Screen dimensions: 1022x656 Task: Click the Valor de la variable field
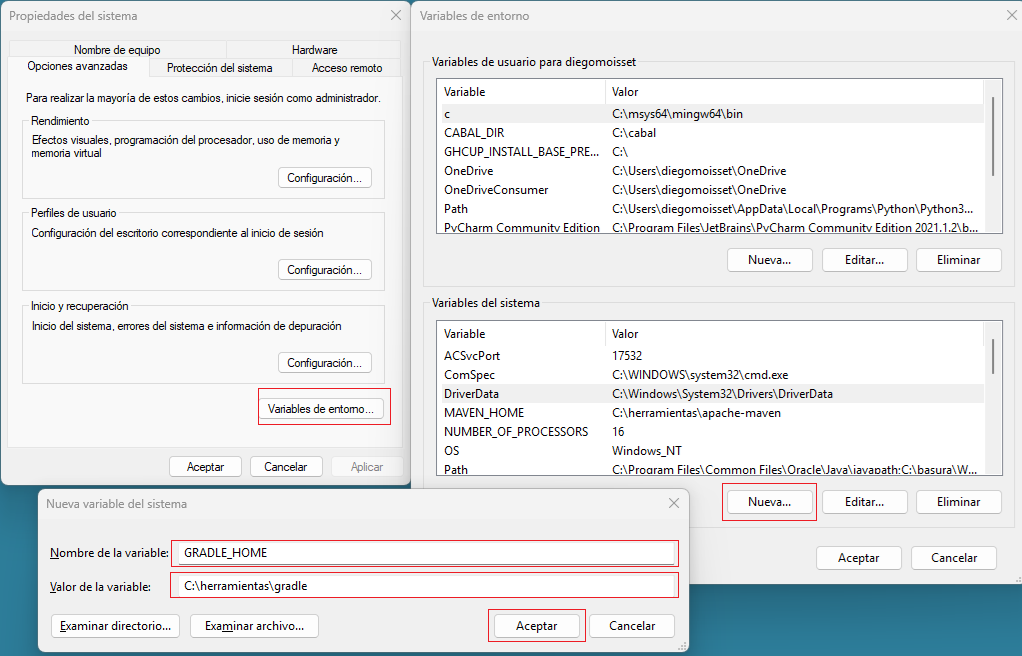425,586
